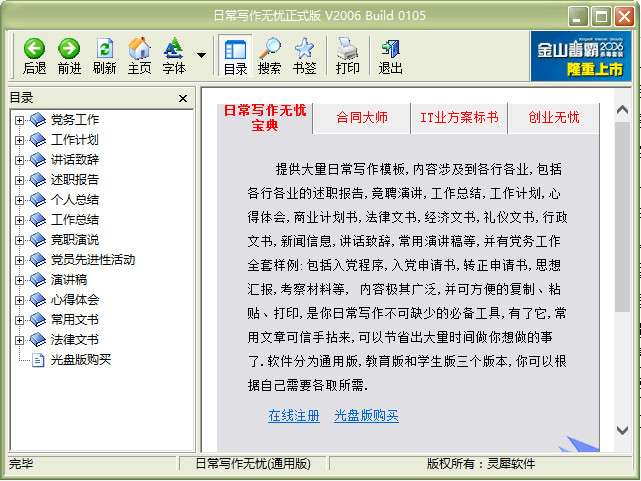Click book icon beside 工作计划
Image resolution: width=641 pixels, height=481 pixels.
[x=38, y=140]
